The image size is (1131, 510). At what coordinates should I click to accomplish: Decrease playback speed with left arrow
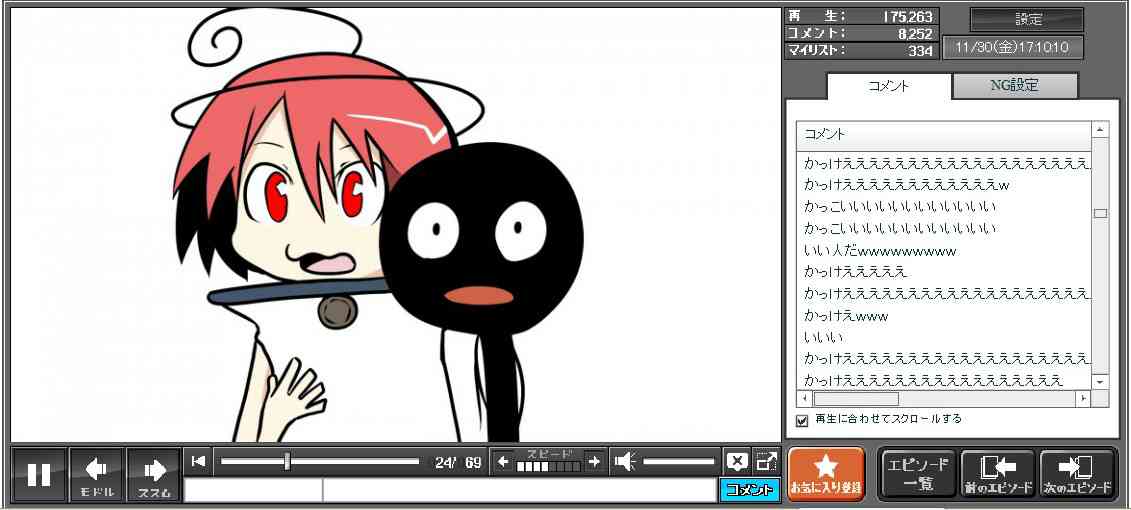(503, 461)
